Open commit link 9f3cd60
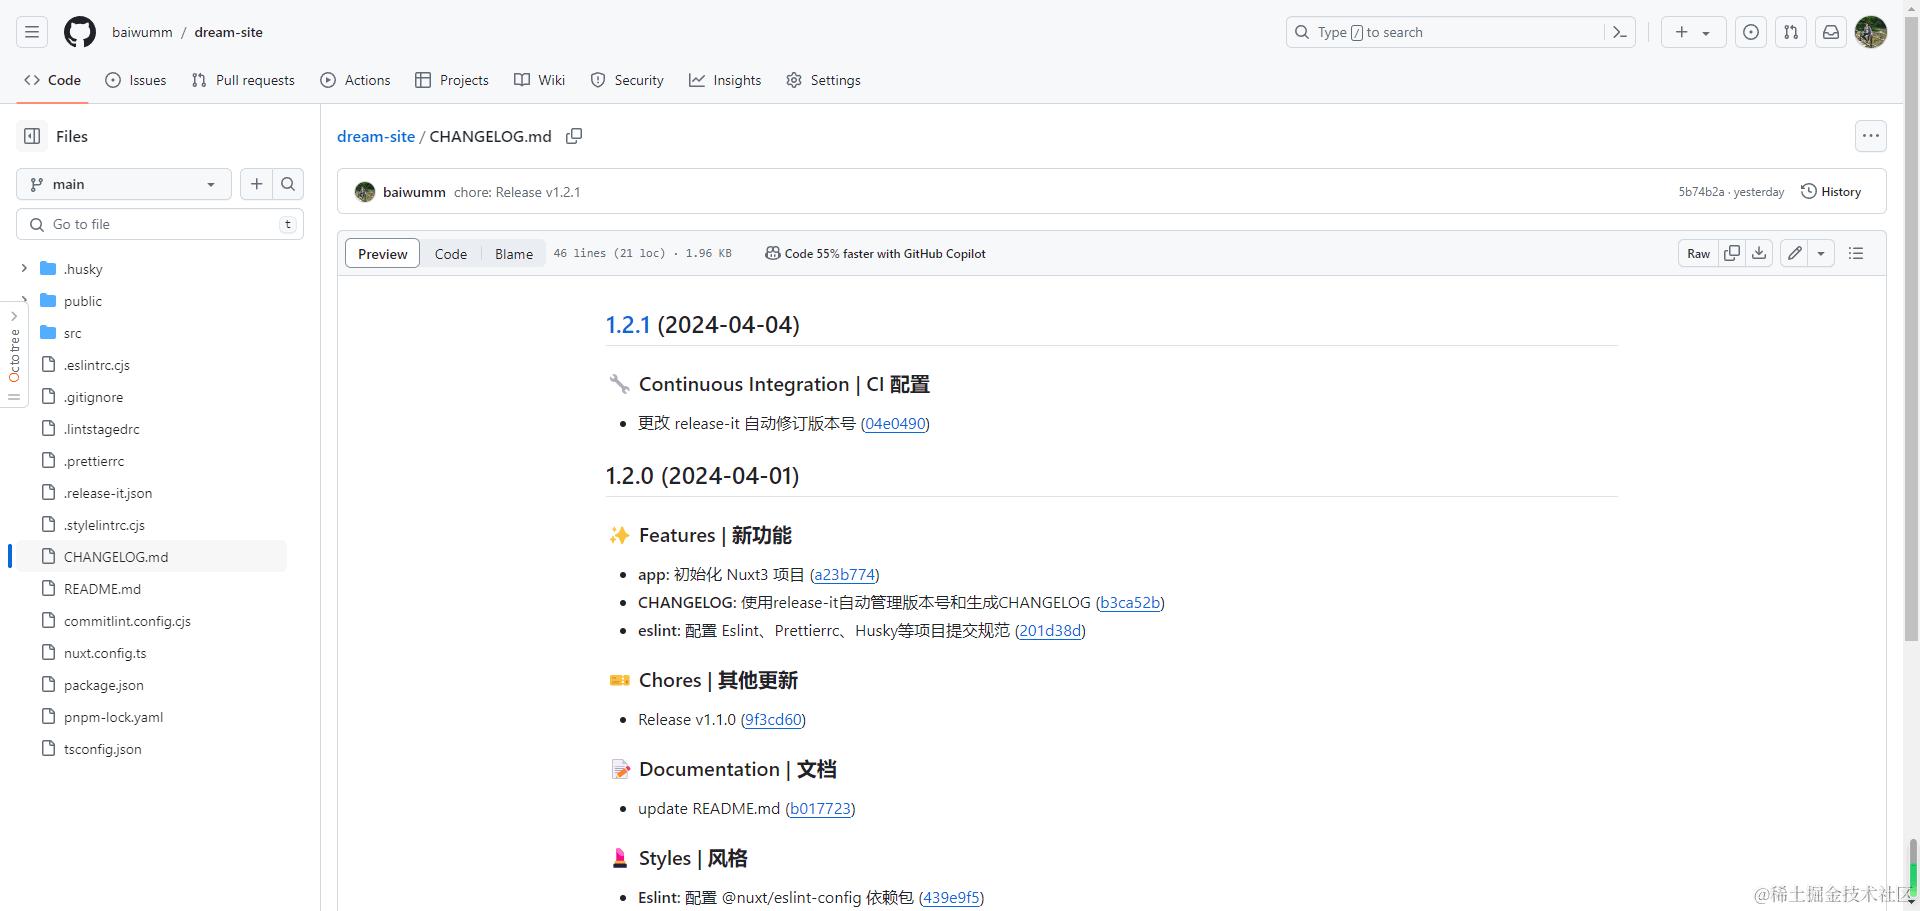The width and height of the screenshot is (1920, 911). pos(773,720)
